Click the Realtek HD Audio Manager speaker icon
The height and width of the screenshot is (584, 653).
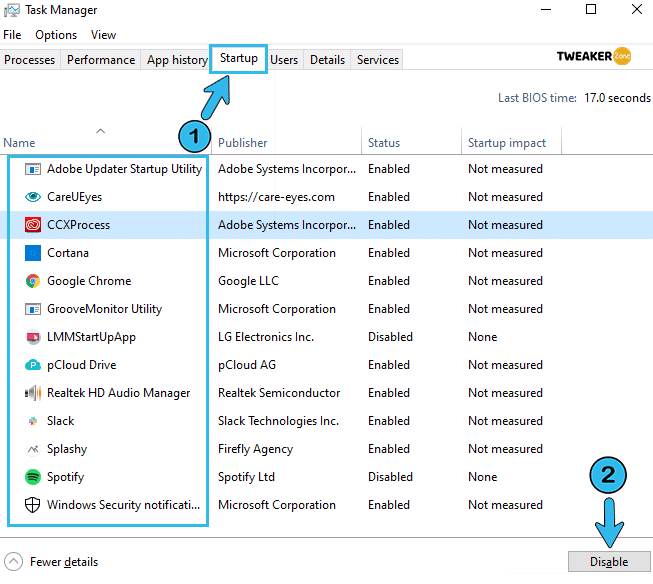pos(32,393)
